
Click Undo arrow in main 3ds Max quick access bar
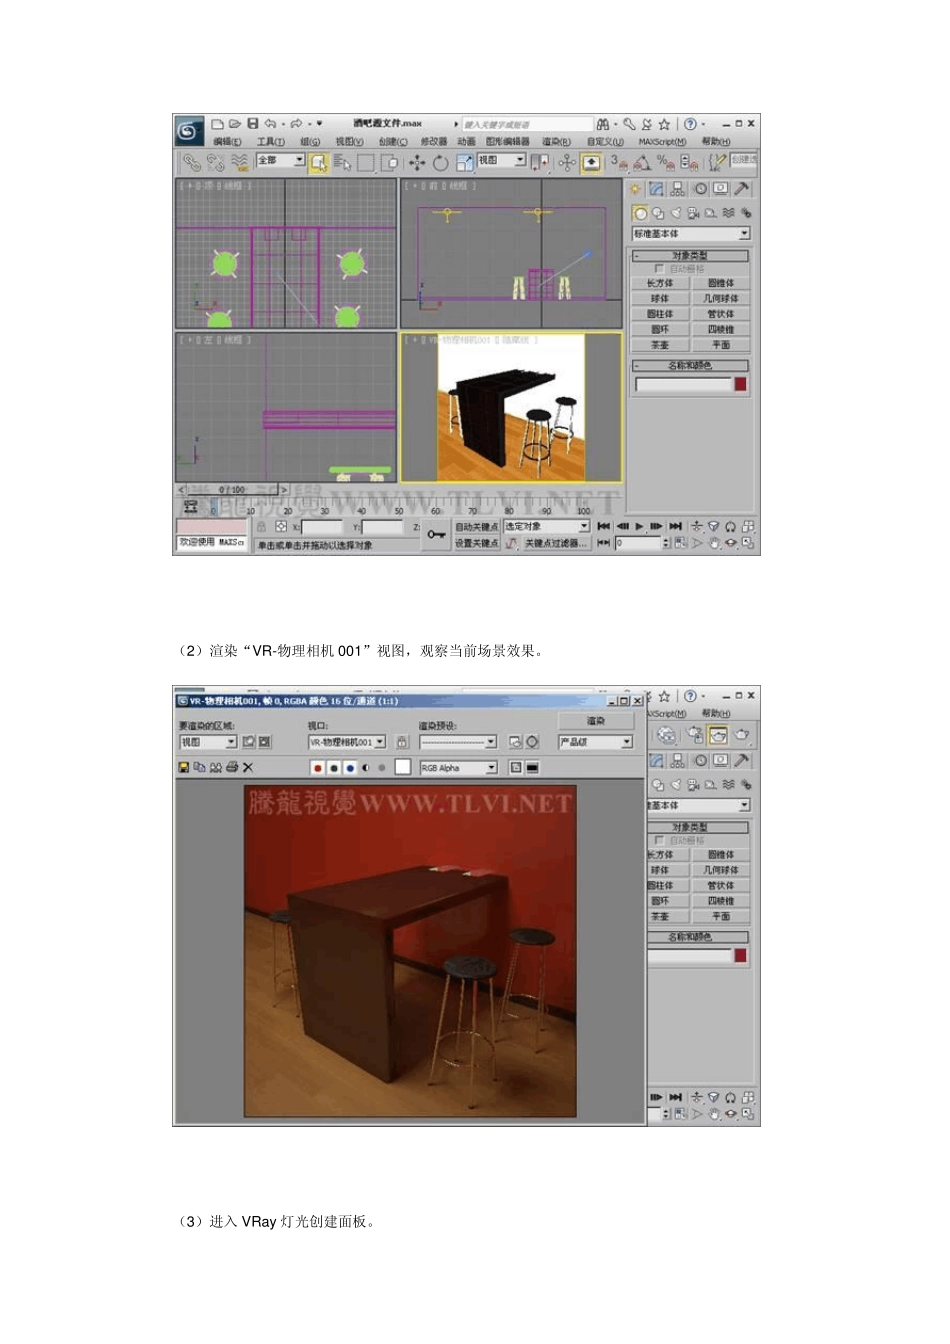click(x=270, y=124)
